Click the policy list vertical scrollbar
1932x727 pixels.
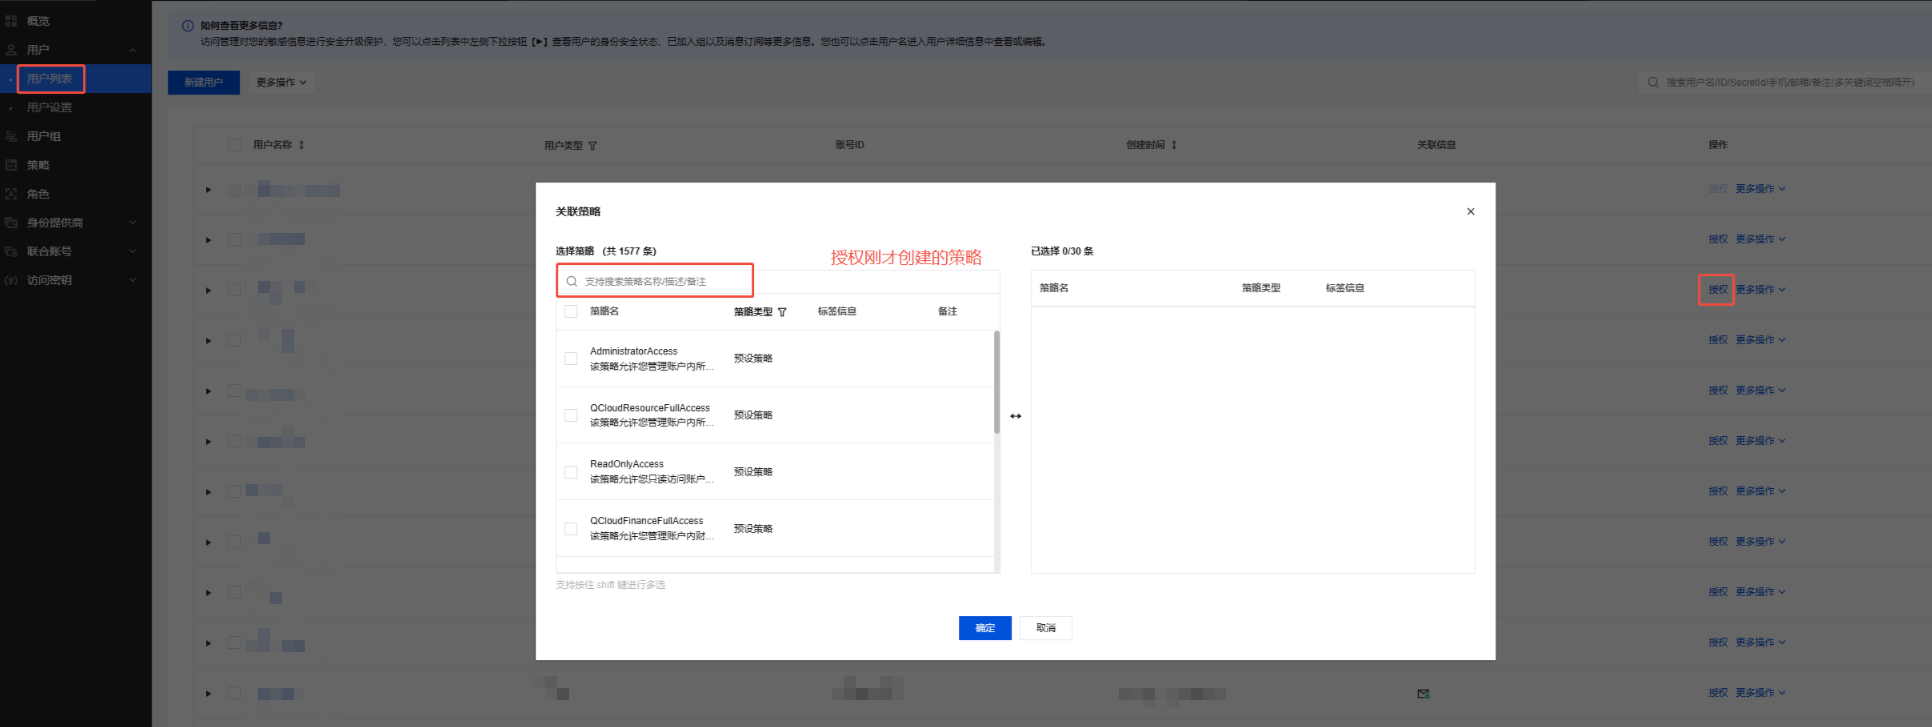click(997, 382)
